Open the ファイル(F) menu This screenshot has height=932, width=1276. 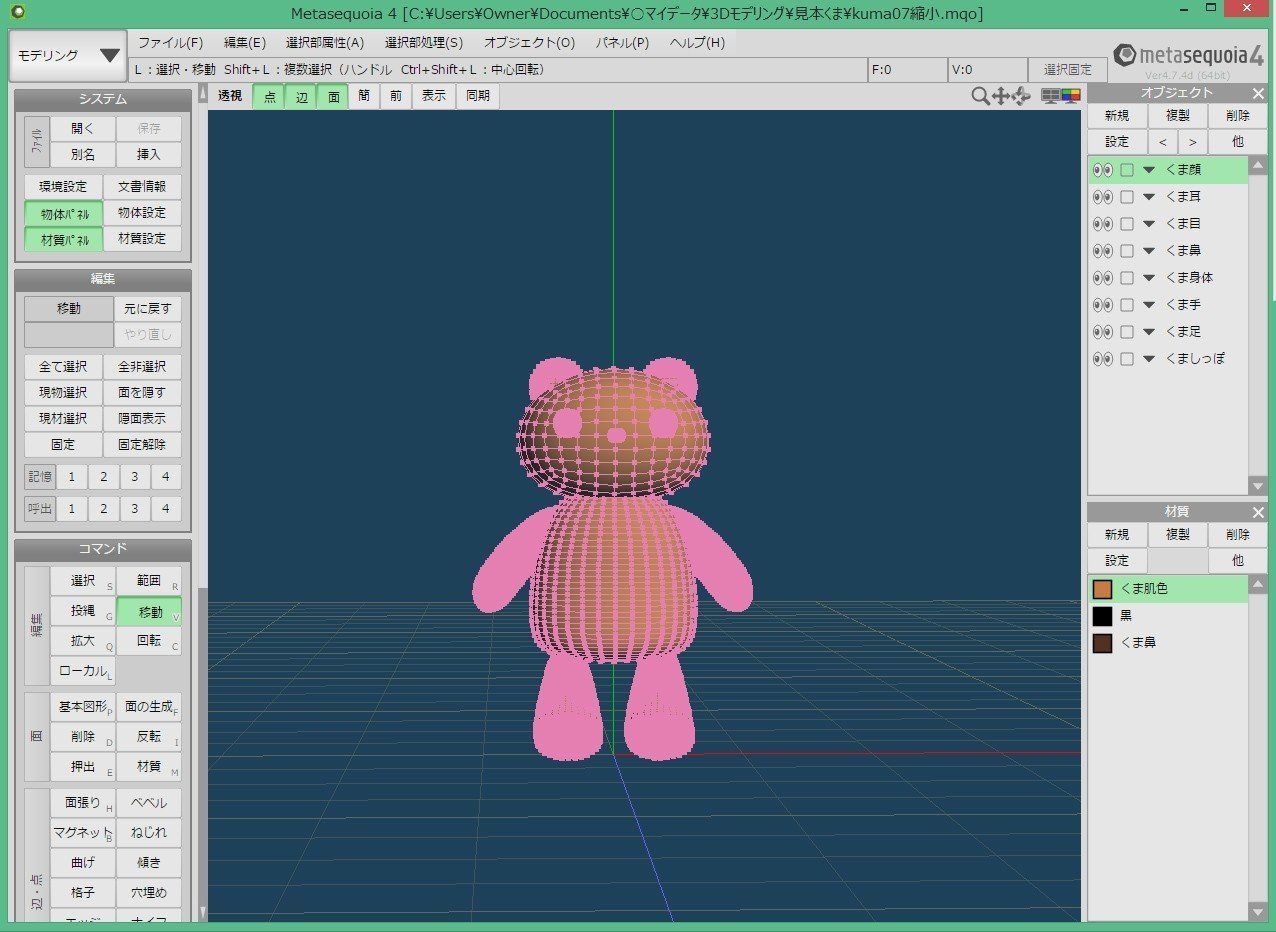pos(170,43)
